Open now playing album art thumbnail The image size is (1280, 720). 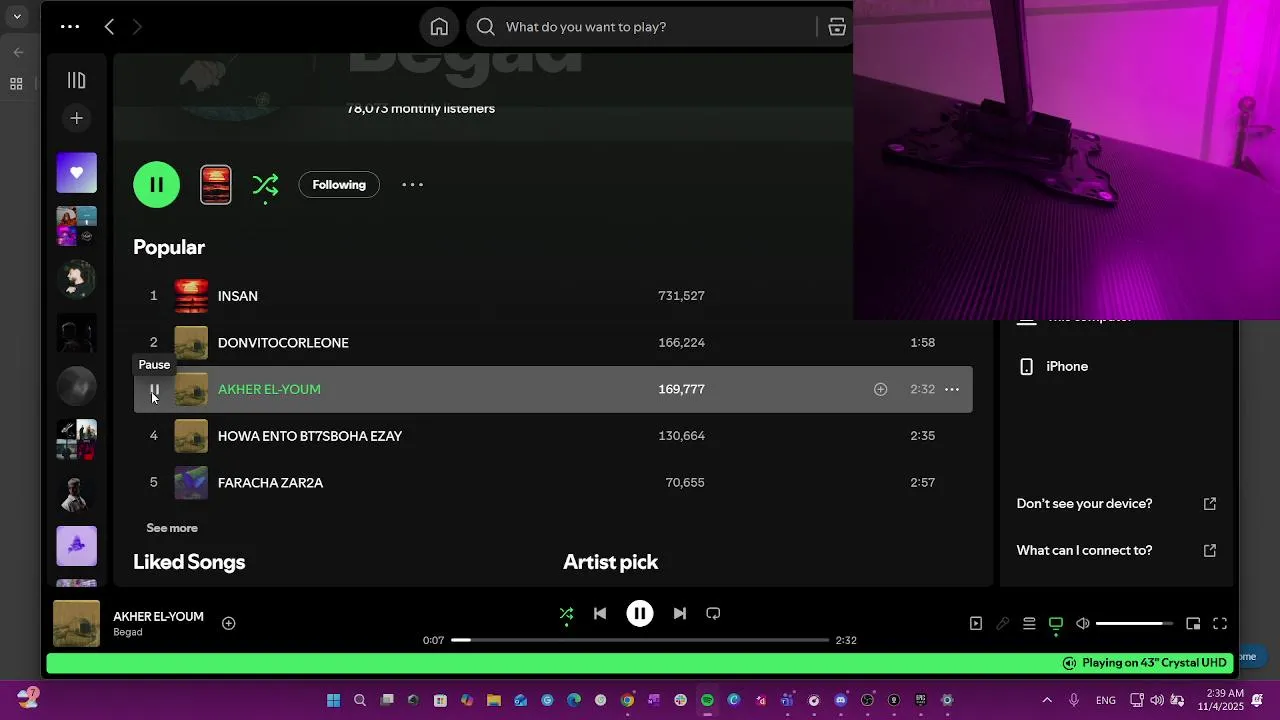pos(76,624)
